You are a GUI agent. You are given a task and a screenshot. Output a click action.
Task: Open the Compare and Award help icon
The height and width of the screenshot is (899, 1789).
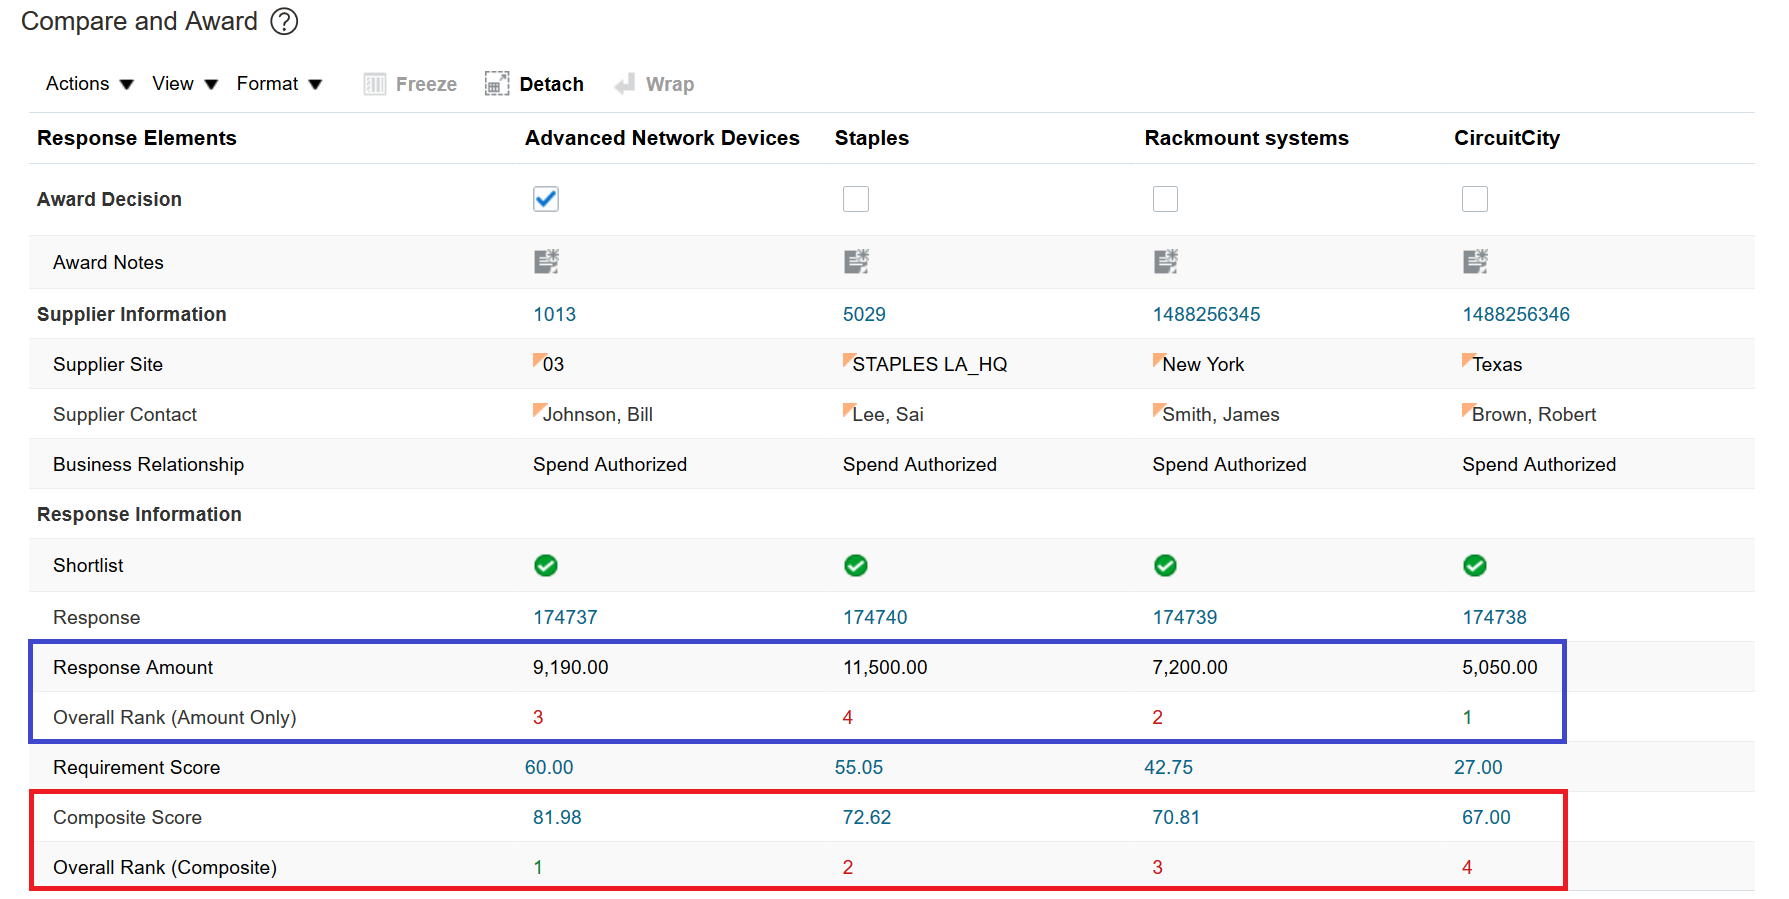[x=285, y=21]
